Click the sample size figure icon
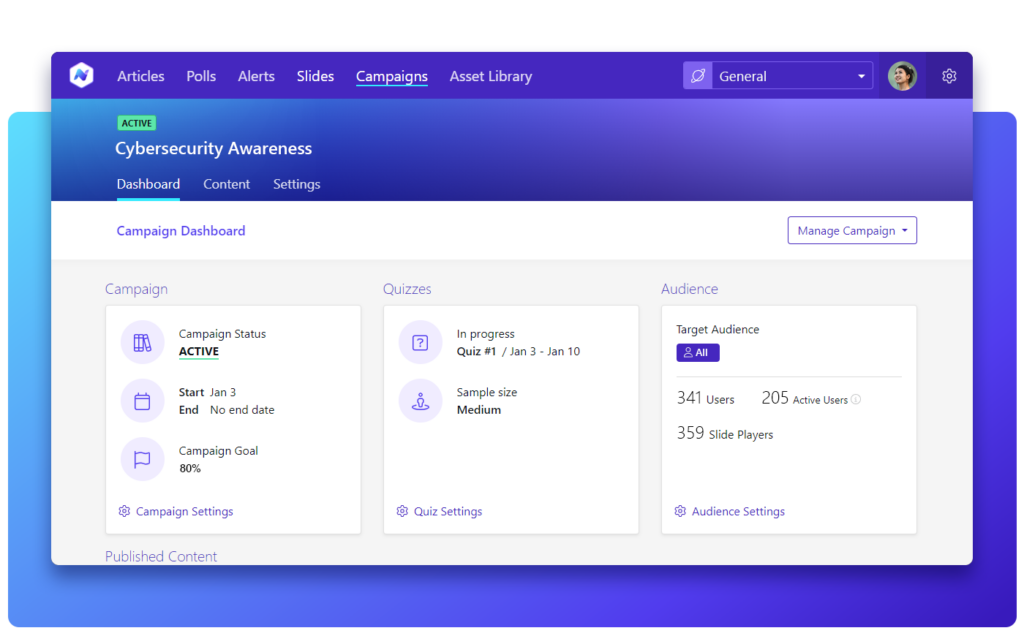The image size is (1024, 636). pos(420,400)
